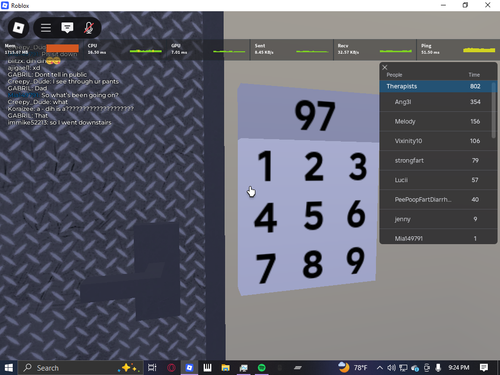Open the network tray icon
The width and height of the screenshot is (500, 375).
click(x=403, y=368)
